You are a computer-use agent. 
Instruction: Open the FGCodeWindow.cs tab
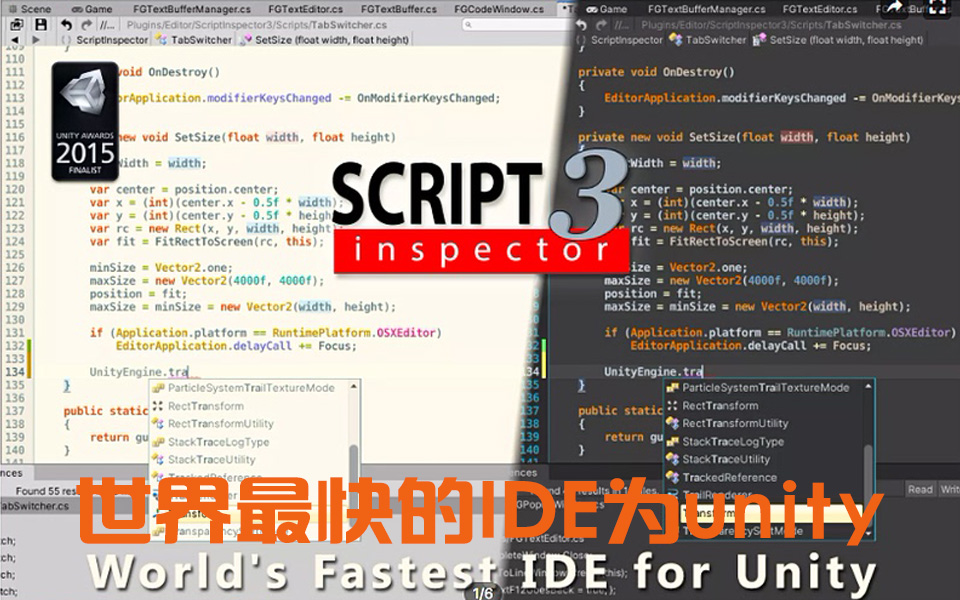pyautogui.click(x=499, y=9)
